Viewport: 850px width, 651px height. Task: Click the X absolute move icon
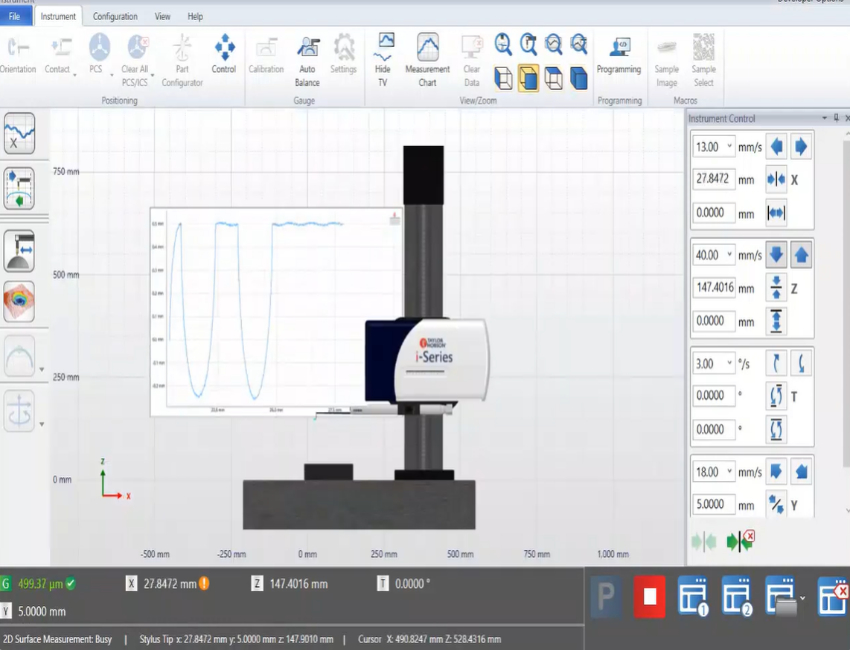click(x=776, y=179)
